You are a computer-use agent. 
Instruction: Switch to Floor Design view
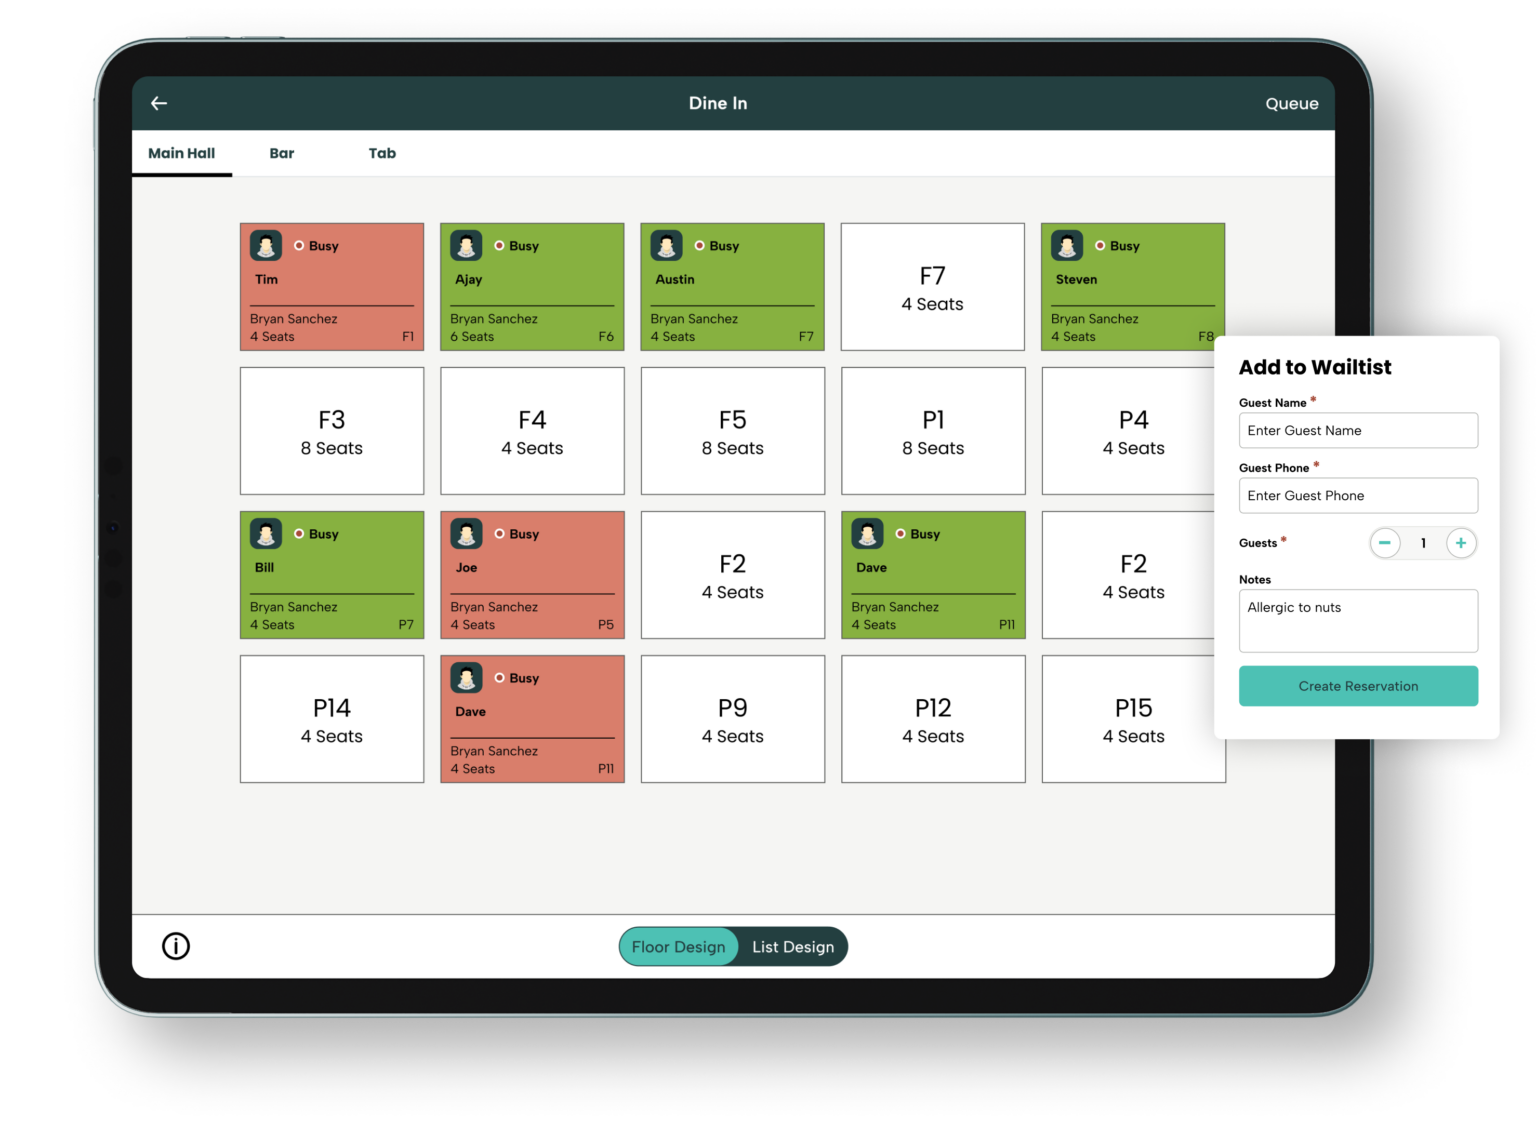(678, 947)
